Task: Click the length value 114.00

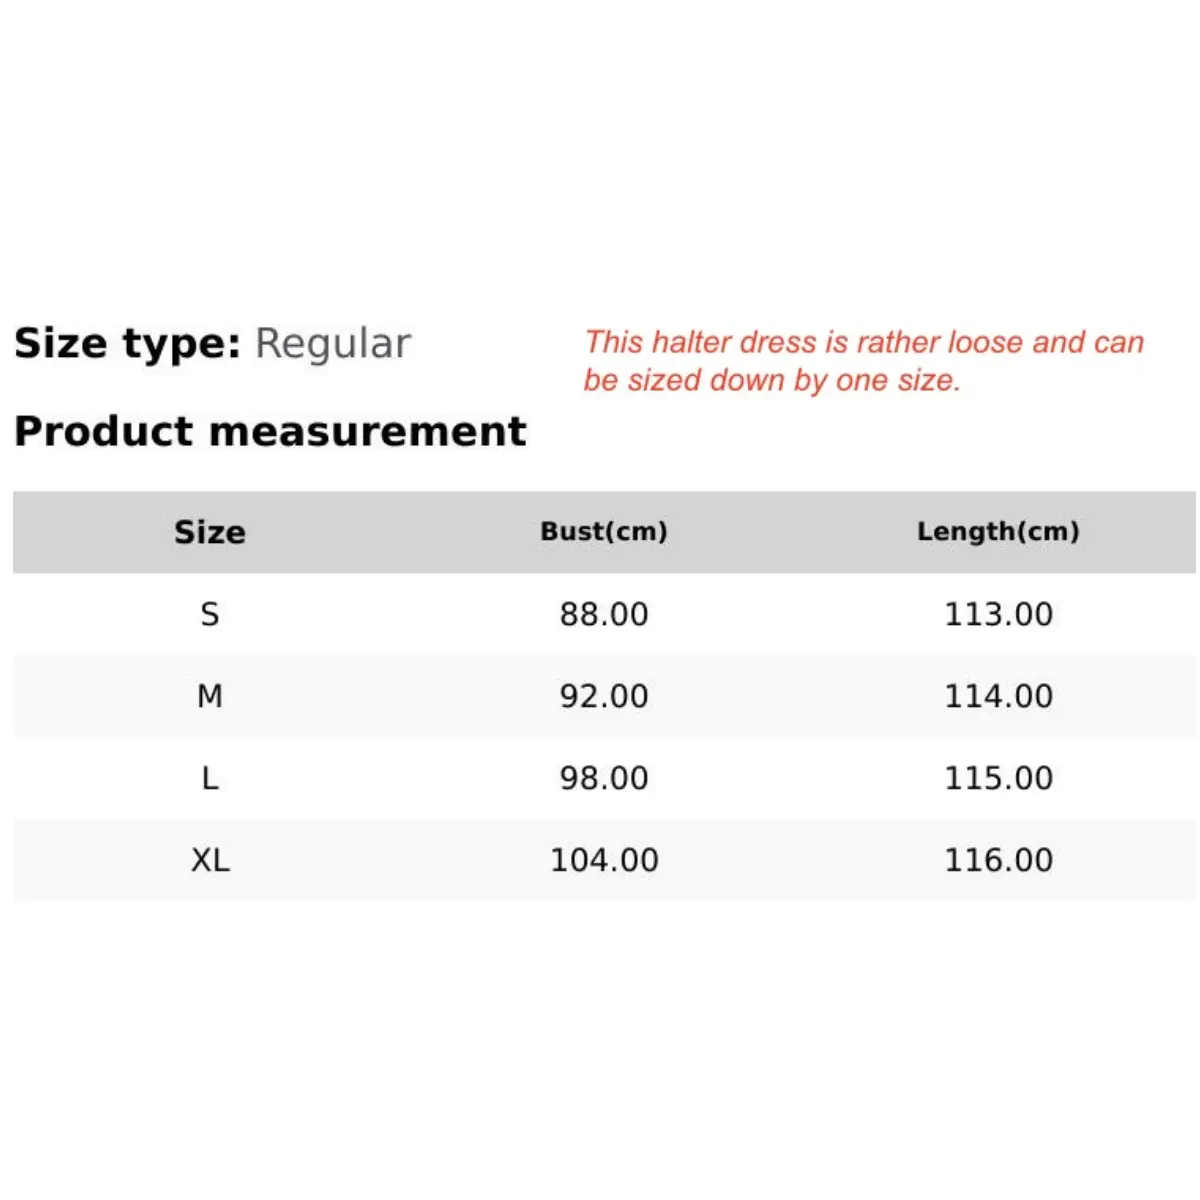Action: click(998, 696)
